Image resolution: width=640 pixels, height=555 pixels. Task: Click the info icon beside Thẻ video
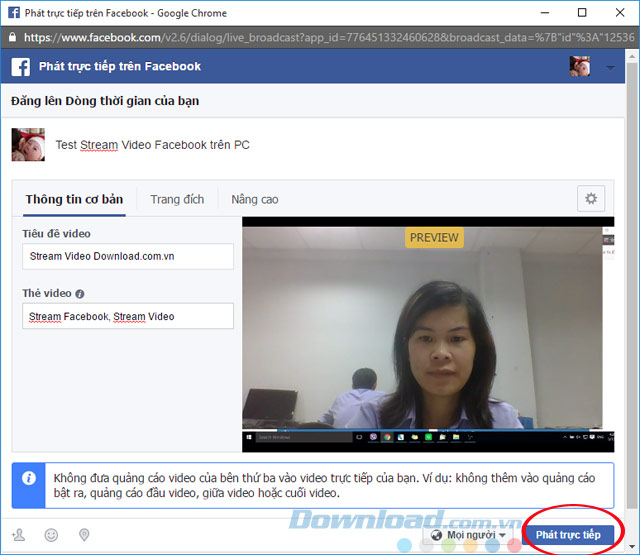[80, 294]
